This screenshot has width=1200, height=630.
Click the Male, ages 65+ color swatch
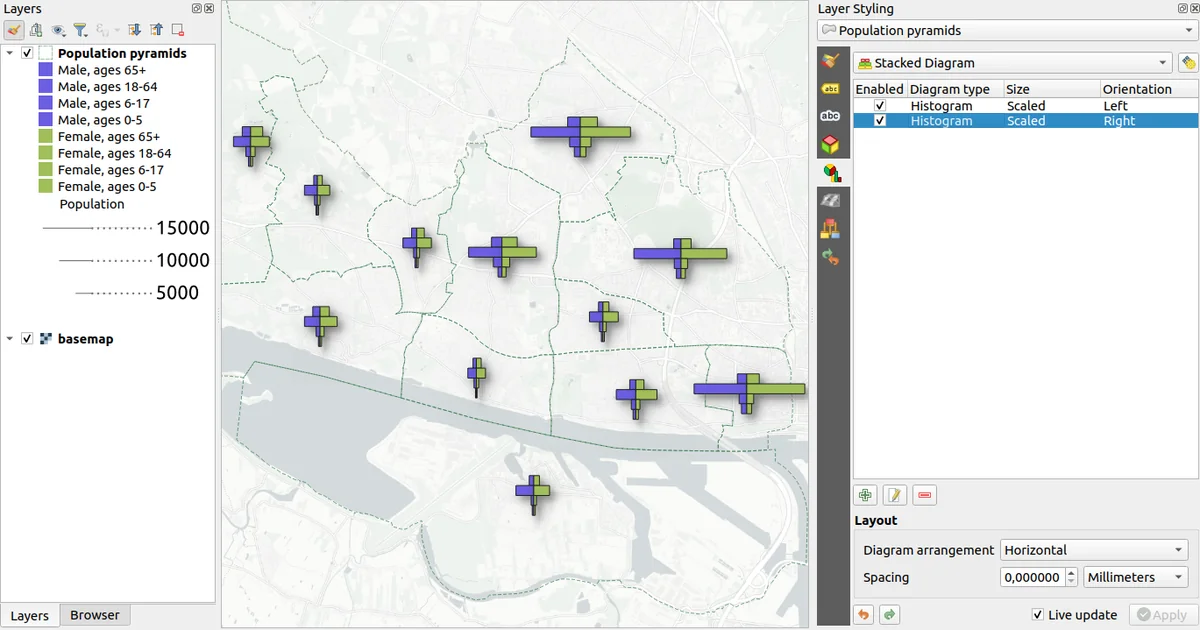(45, 71)
